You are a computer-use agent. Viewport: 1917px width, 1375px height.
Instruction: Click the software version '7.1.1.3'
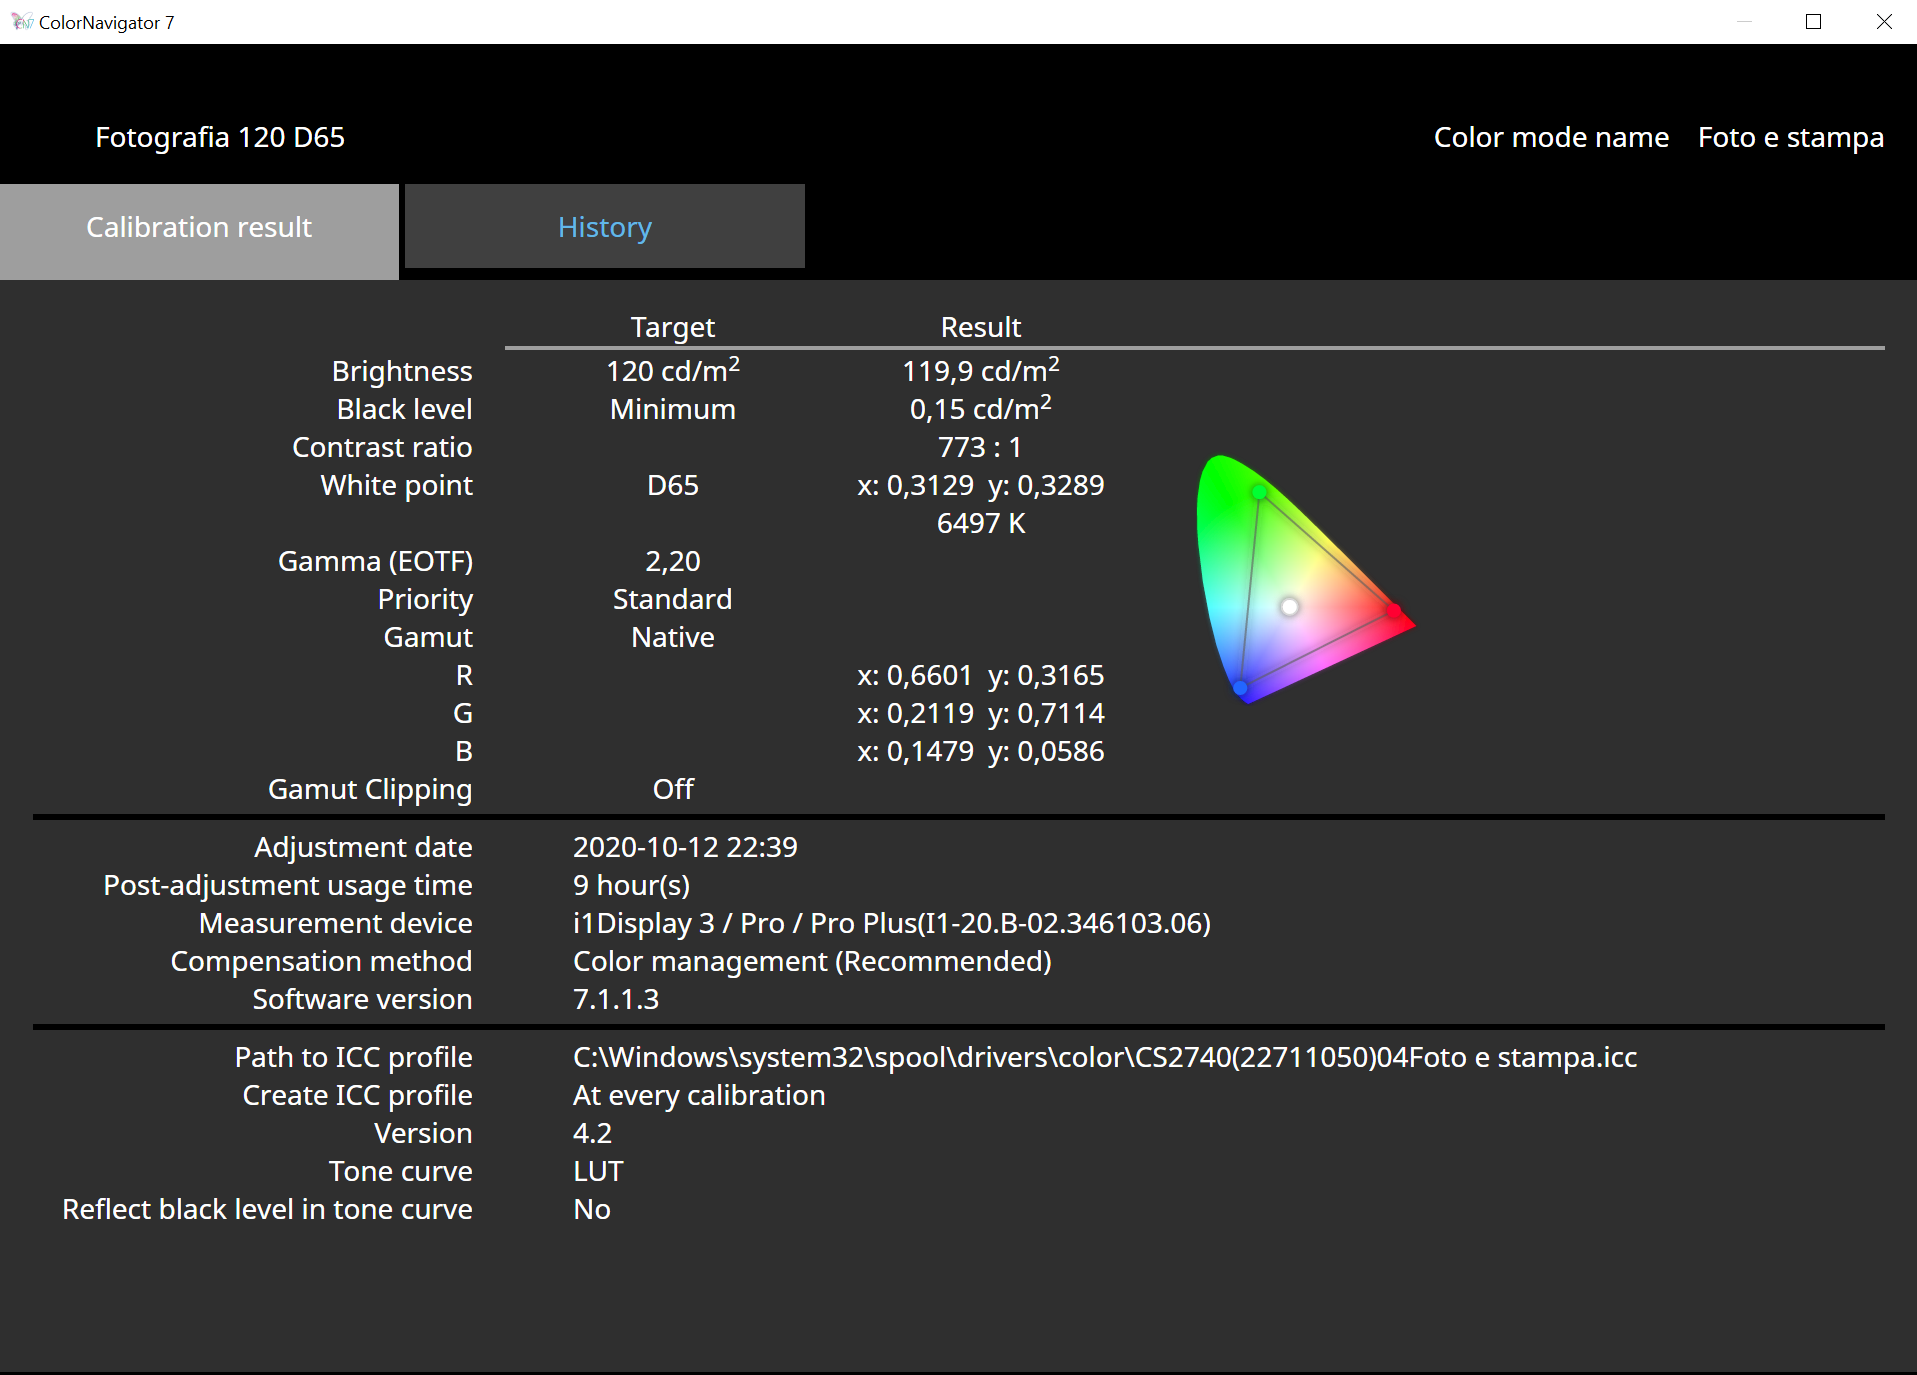[616, 999]
